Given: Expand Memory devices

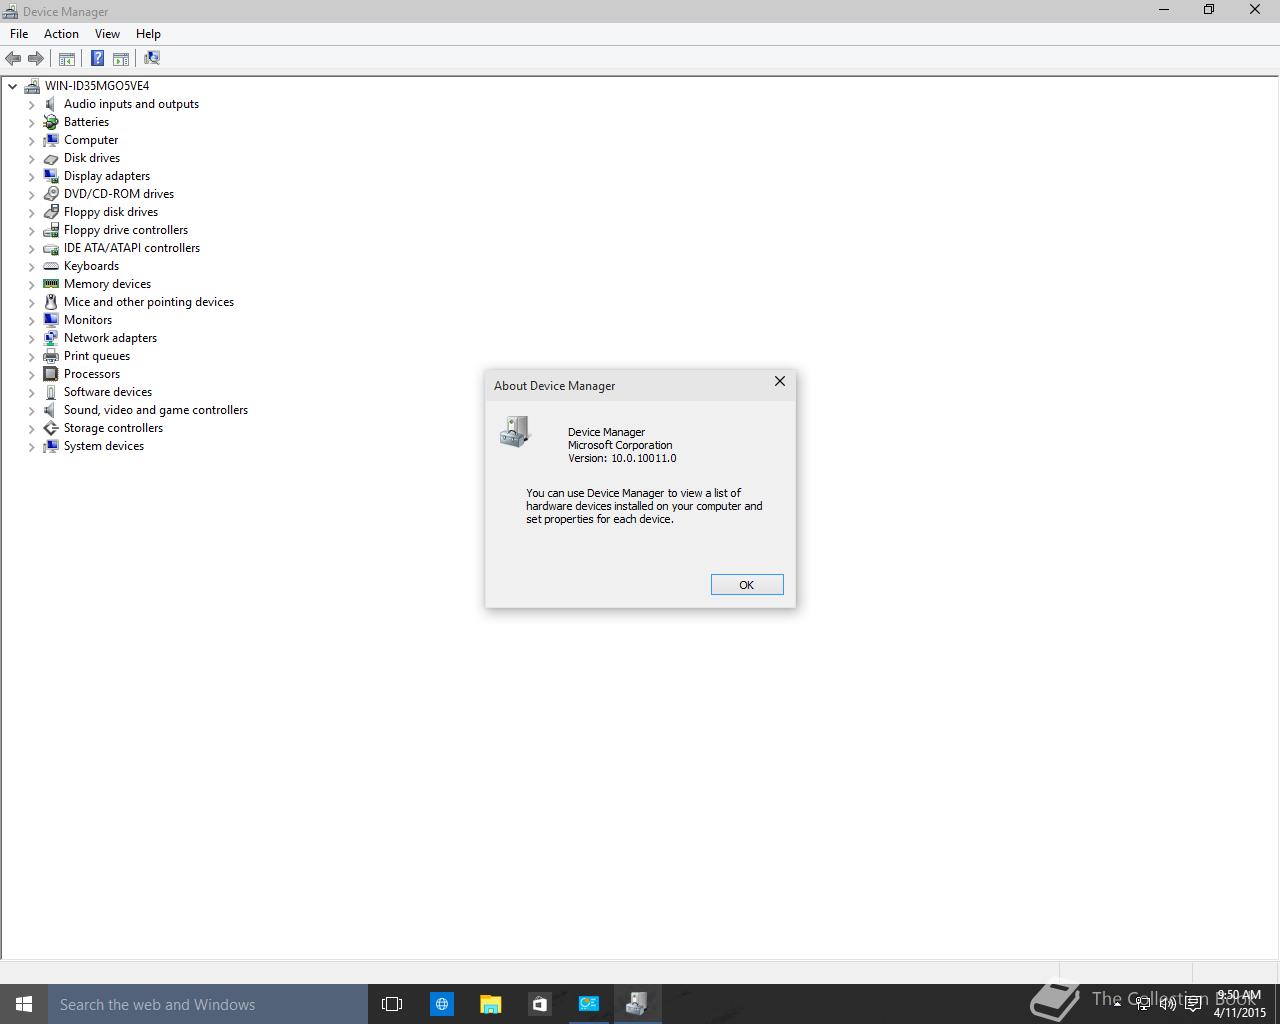Looking at the screenshot, I should point(31,284).
